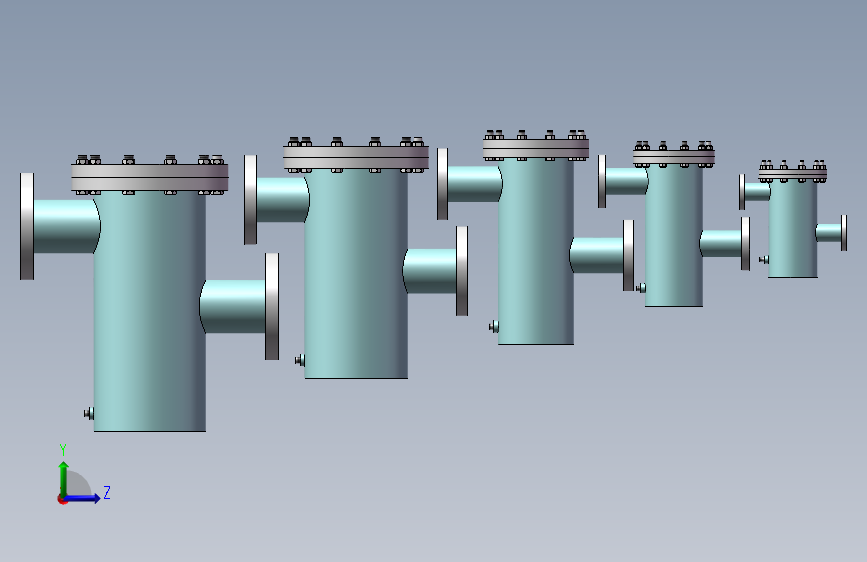Pick the top cover flange of the largest strainer
The image size is (867, 562).
point(150,177)
